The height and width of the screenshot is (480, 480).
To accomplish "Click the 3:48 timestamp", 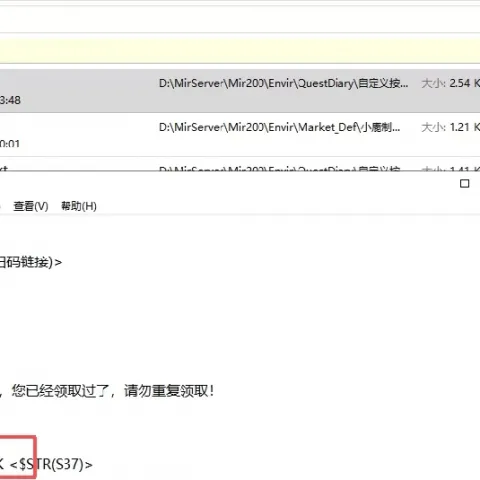I will [10, 100].
